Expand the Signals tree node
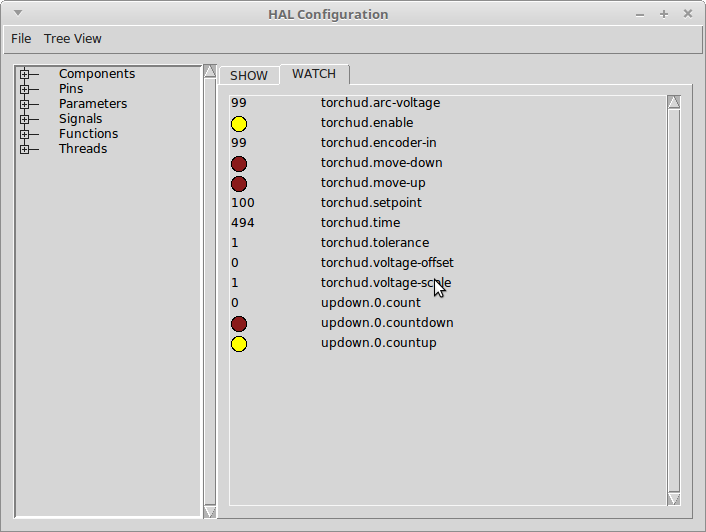706x532 pixels. click(x=25, y=119)
